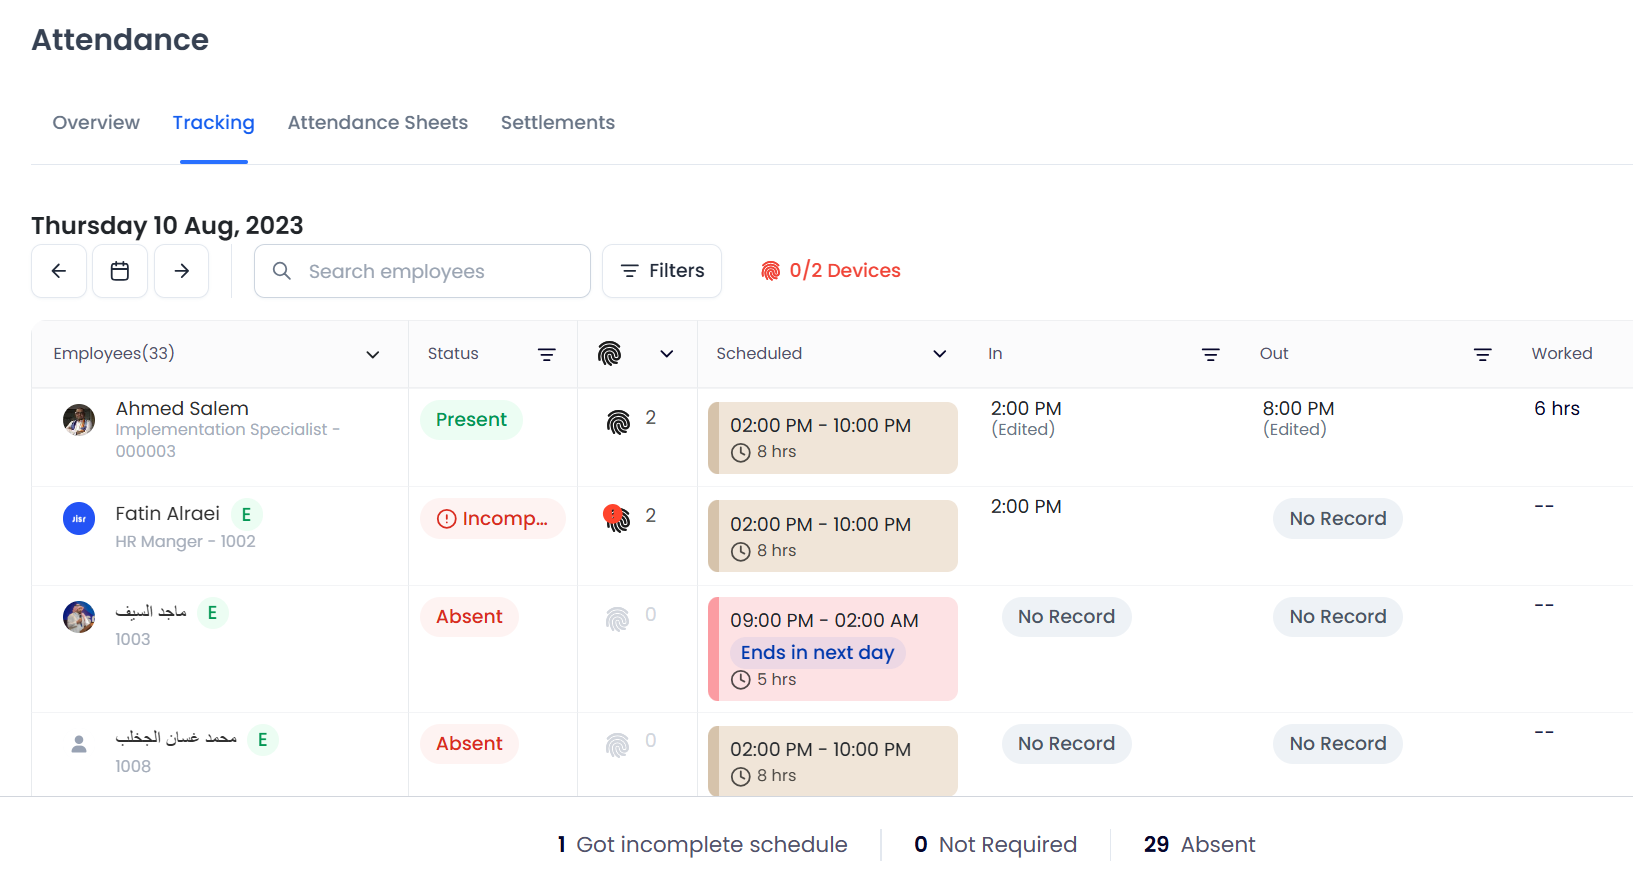Open the In column filter

1210,354
